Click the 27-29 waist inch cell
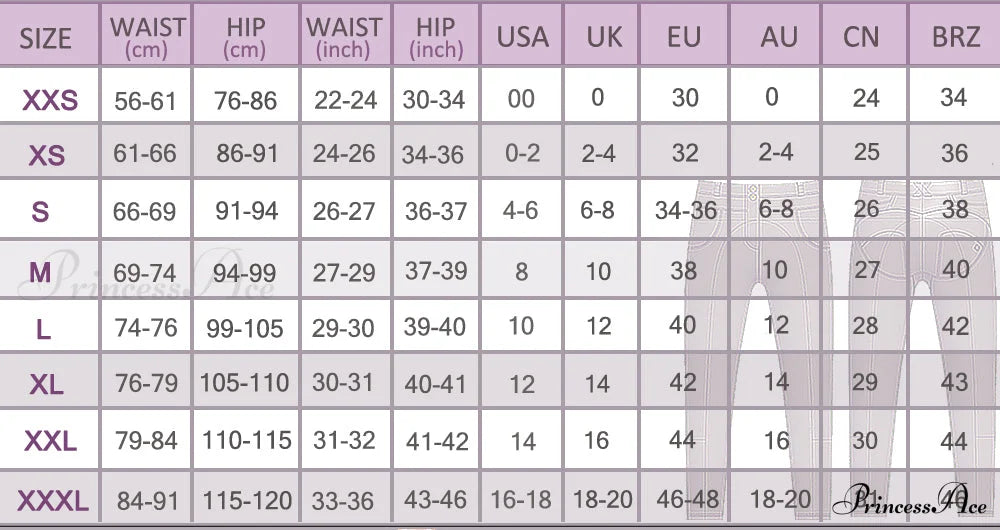The width and height of the screenshot is (1000, 530). [x=344, y=271]
